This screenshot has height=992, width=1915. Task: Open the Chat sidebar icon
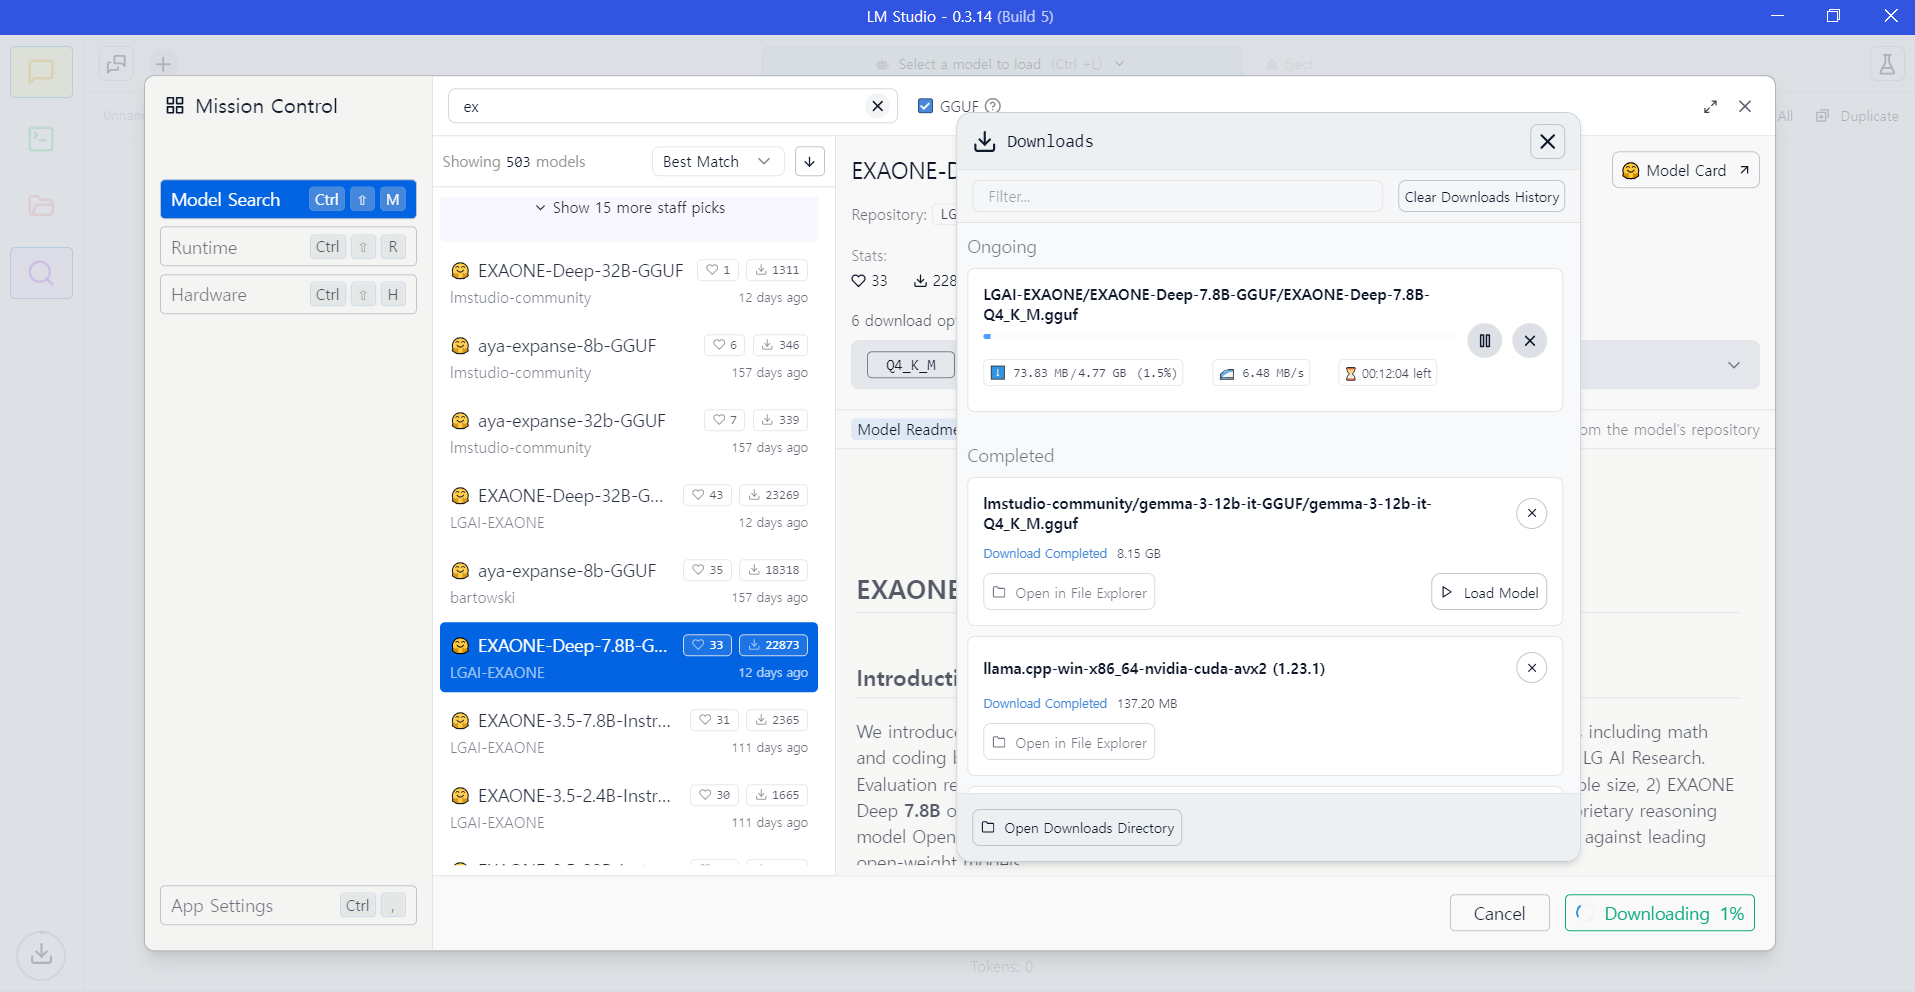tap(41, 72)
